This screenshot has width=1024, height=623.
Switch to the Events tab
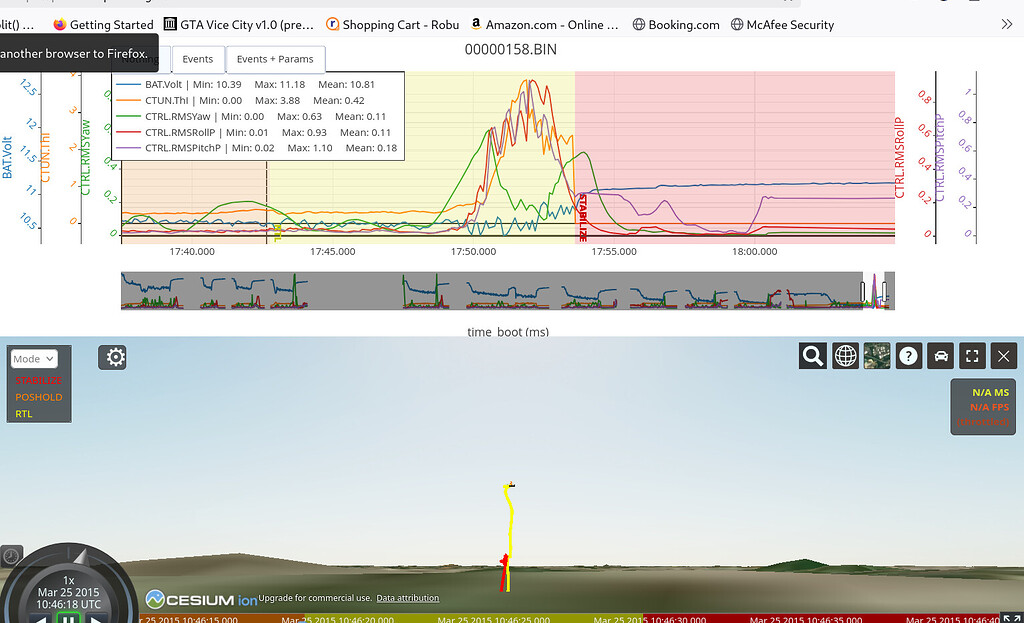click(197, 59)
